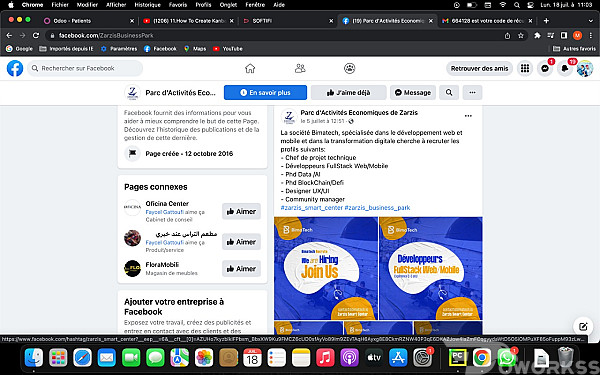The height and width of the screenshot is (375, 600).
Task: Switch to the Odoo - Patients tab
Action: tap(89, 21)
